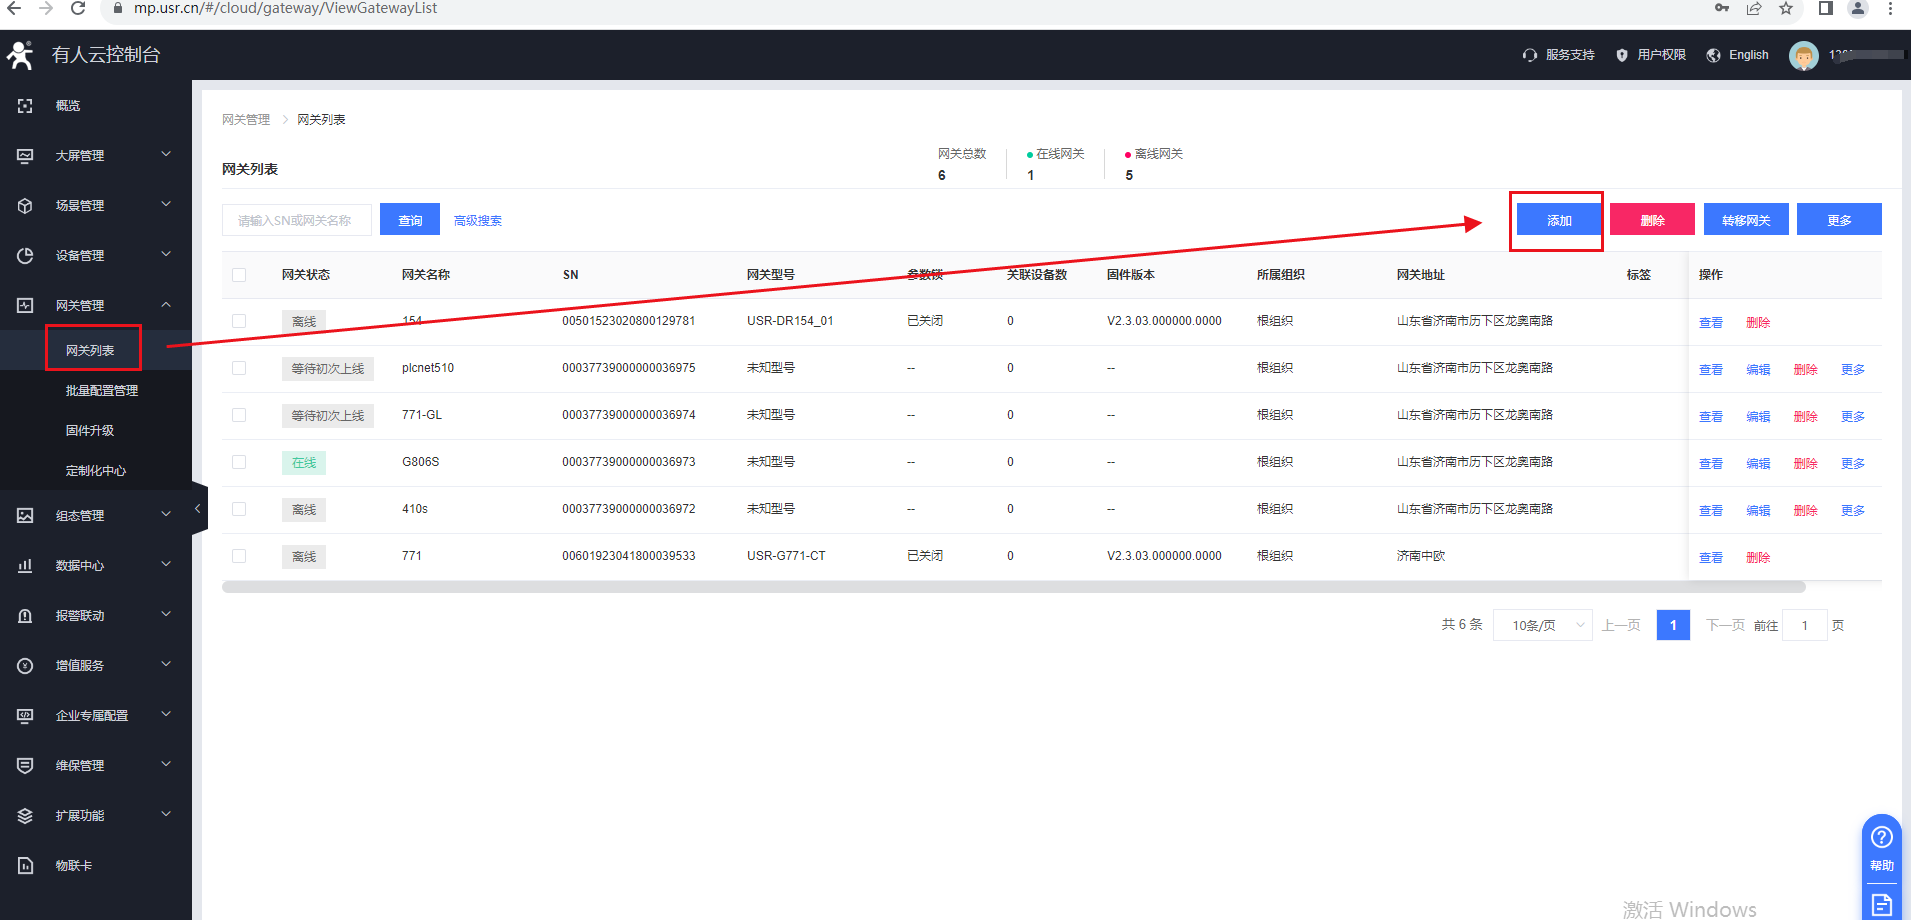Viewport: 1911px width, 920px height.
Task: Expand the 数据中心 sidebar menu
Action: tap(95, 566)
